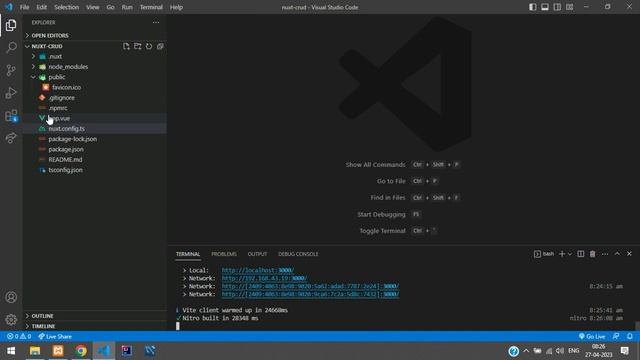Open package.json file
The width and height of the screenshot is (640, 360).
(x=94, y=149)
